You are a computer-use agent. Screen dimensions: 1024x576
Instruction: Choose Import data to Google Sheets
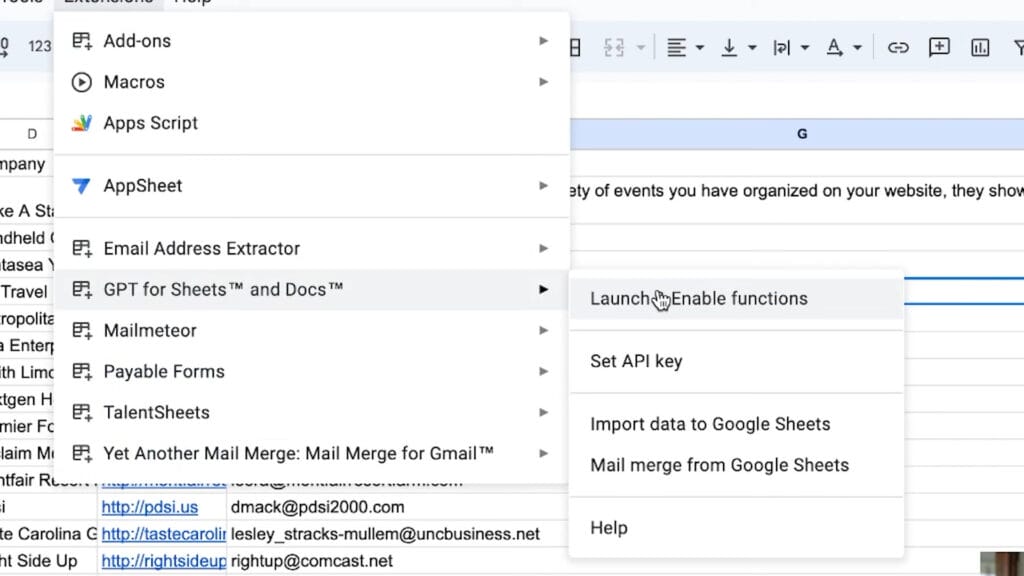point(737,424)
